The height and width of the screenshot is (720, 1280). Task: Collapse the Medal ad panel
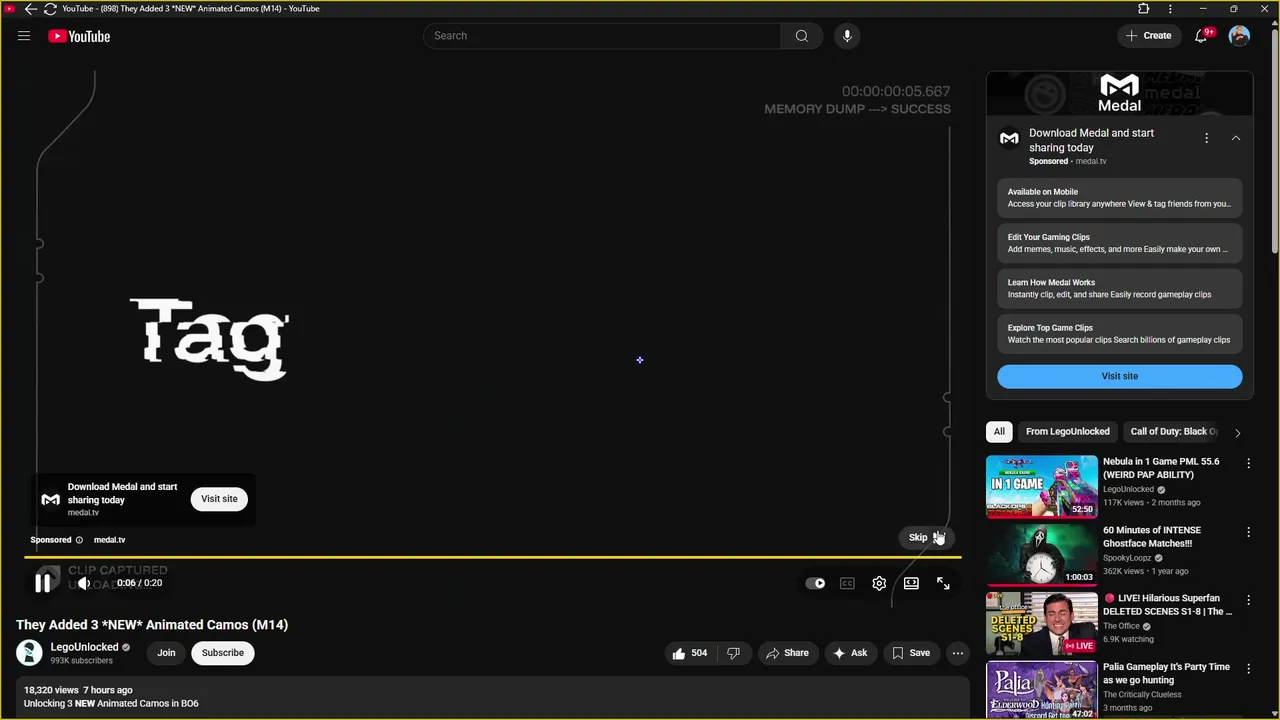pyautogui.click(x=1236, y=138)
